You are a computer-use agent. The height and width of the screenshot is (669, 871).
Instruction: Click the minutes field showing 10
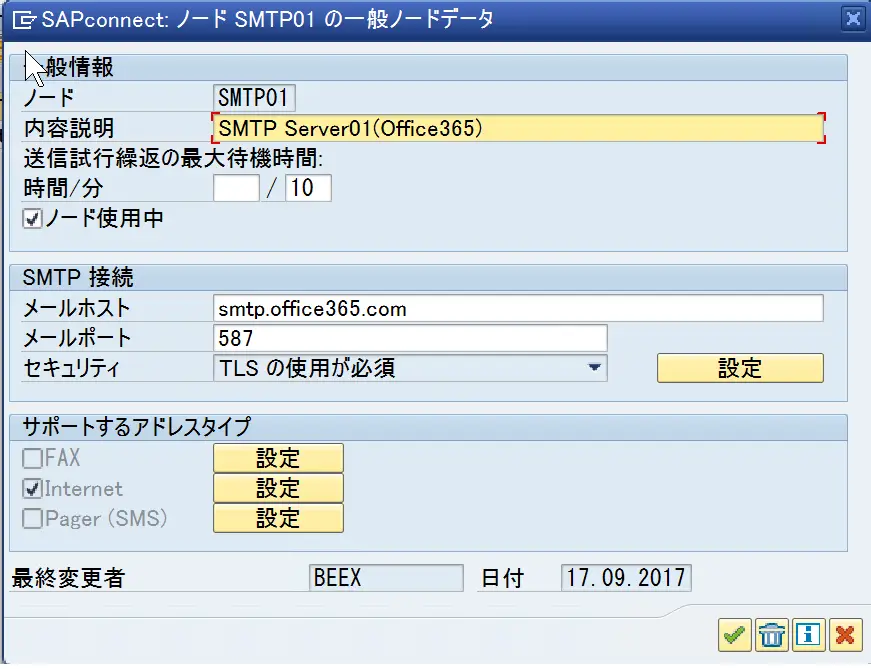(308, 188)
